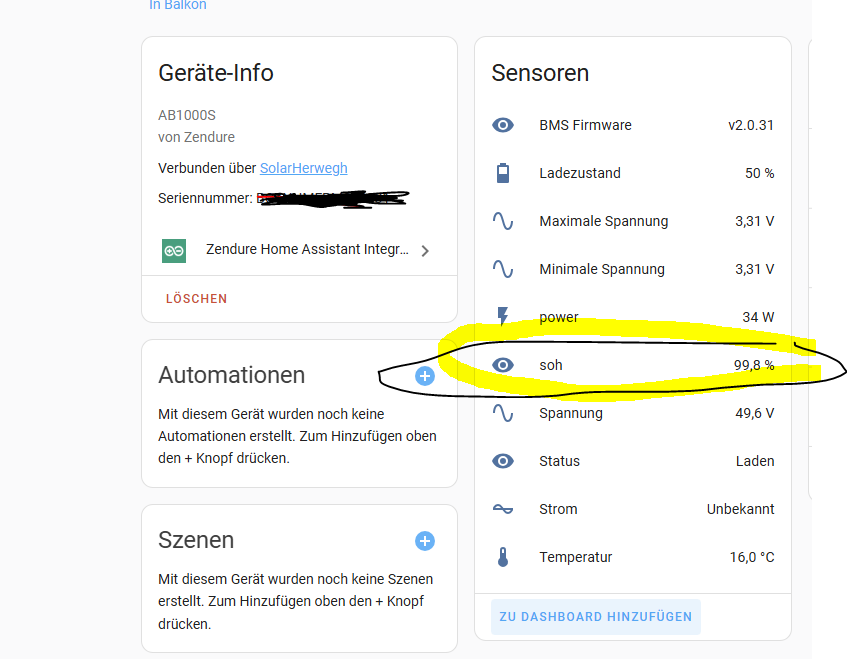Expand the Zendure Home Assistant integration chevron
The height and width of the screenshot is (659, 847).
[x=425, y=251]
